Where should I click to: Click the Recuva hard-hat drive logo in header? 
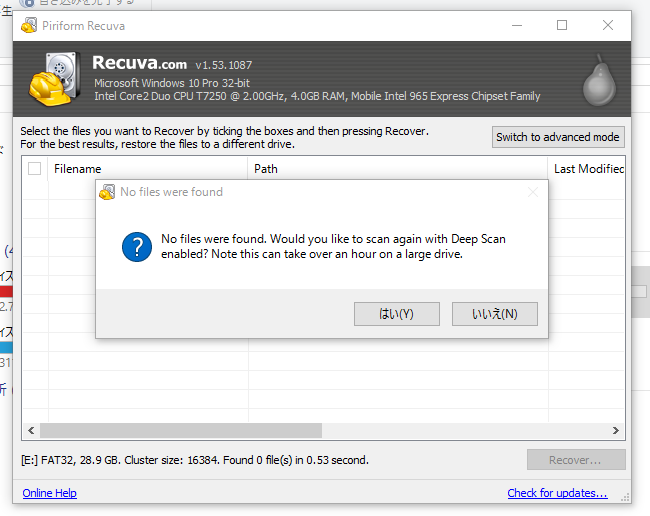[x=55, y=79]
